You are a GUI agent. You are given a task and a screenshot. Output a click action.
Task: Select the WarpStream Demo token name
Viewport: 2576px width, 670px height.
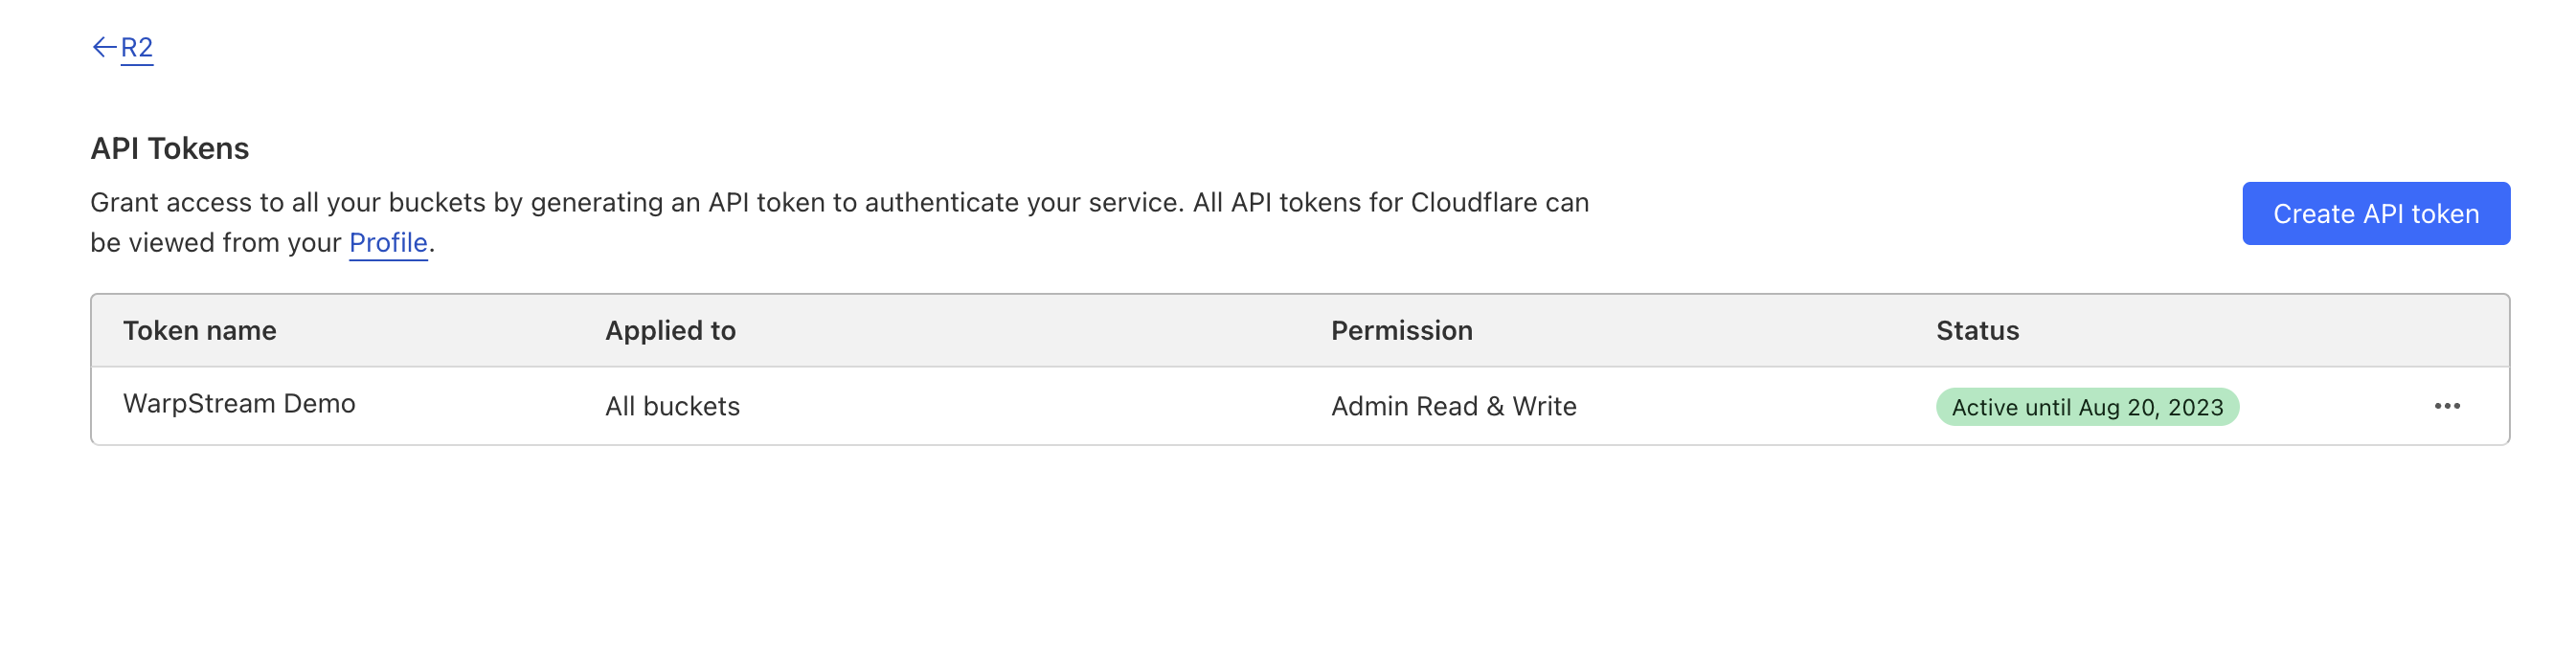point(239,404)
